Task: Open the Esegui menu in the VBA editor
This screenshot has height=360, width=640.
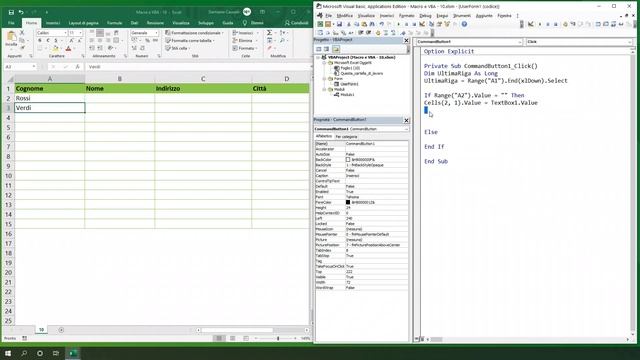Action: 442,16
